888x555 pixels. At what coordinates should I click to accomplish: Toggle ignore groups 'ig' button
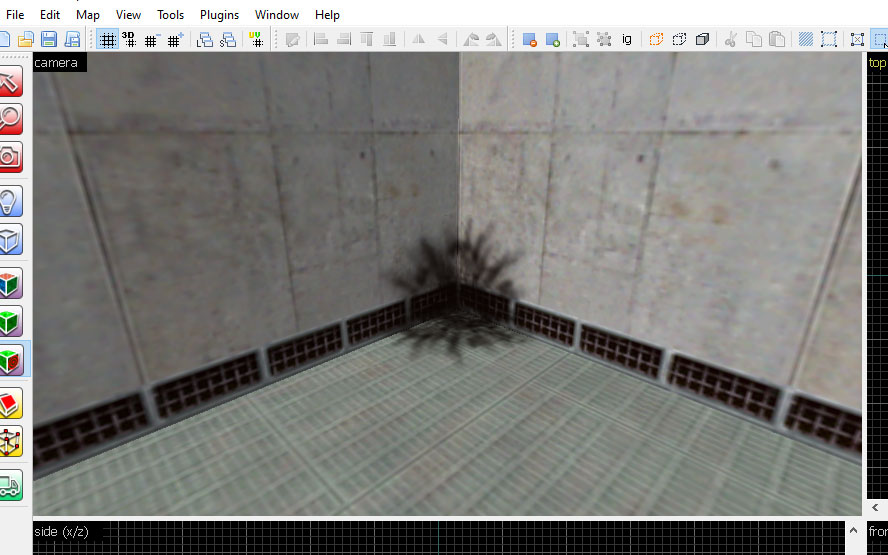coord(627,40)
